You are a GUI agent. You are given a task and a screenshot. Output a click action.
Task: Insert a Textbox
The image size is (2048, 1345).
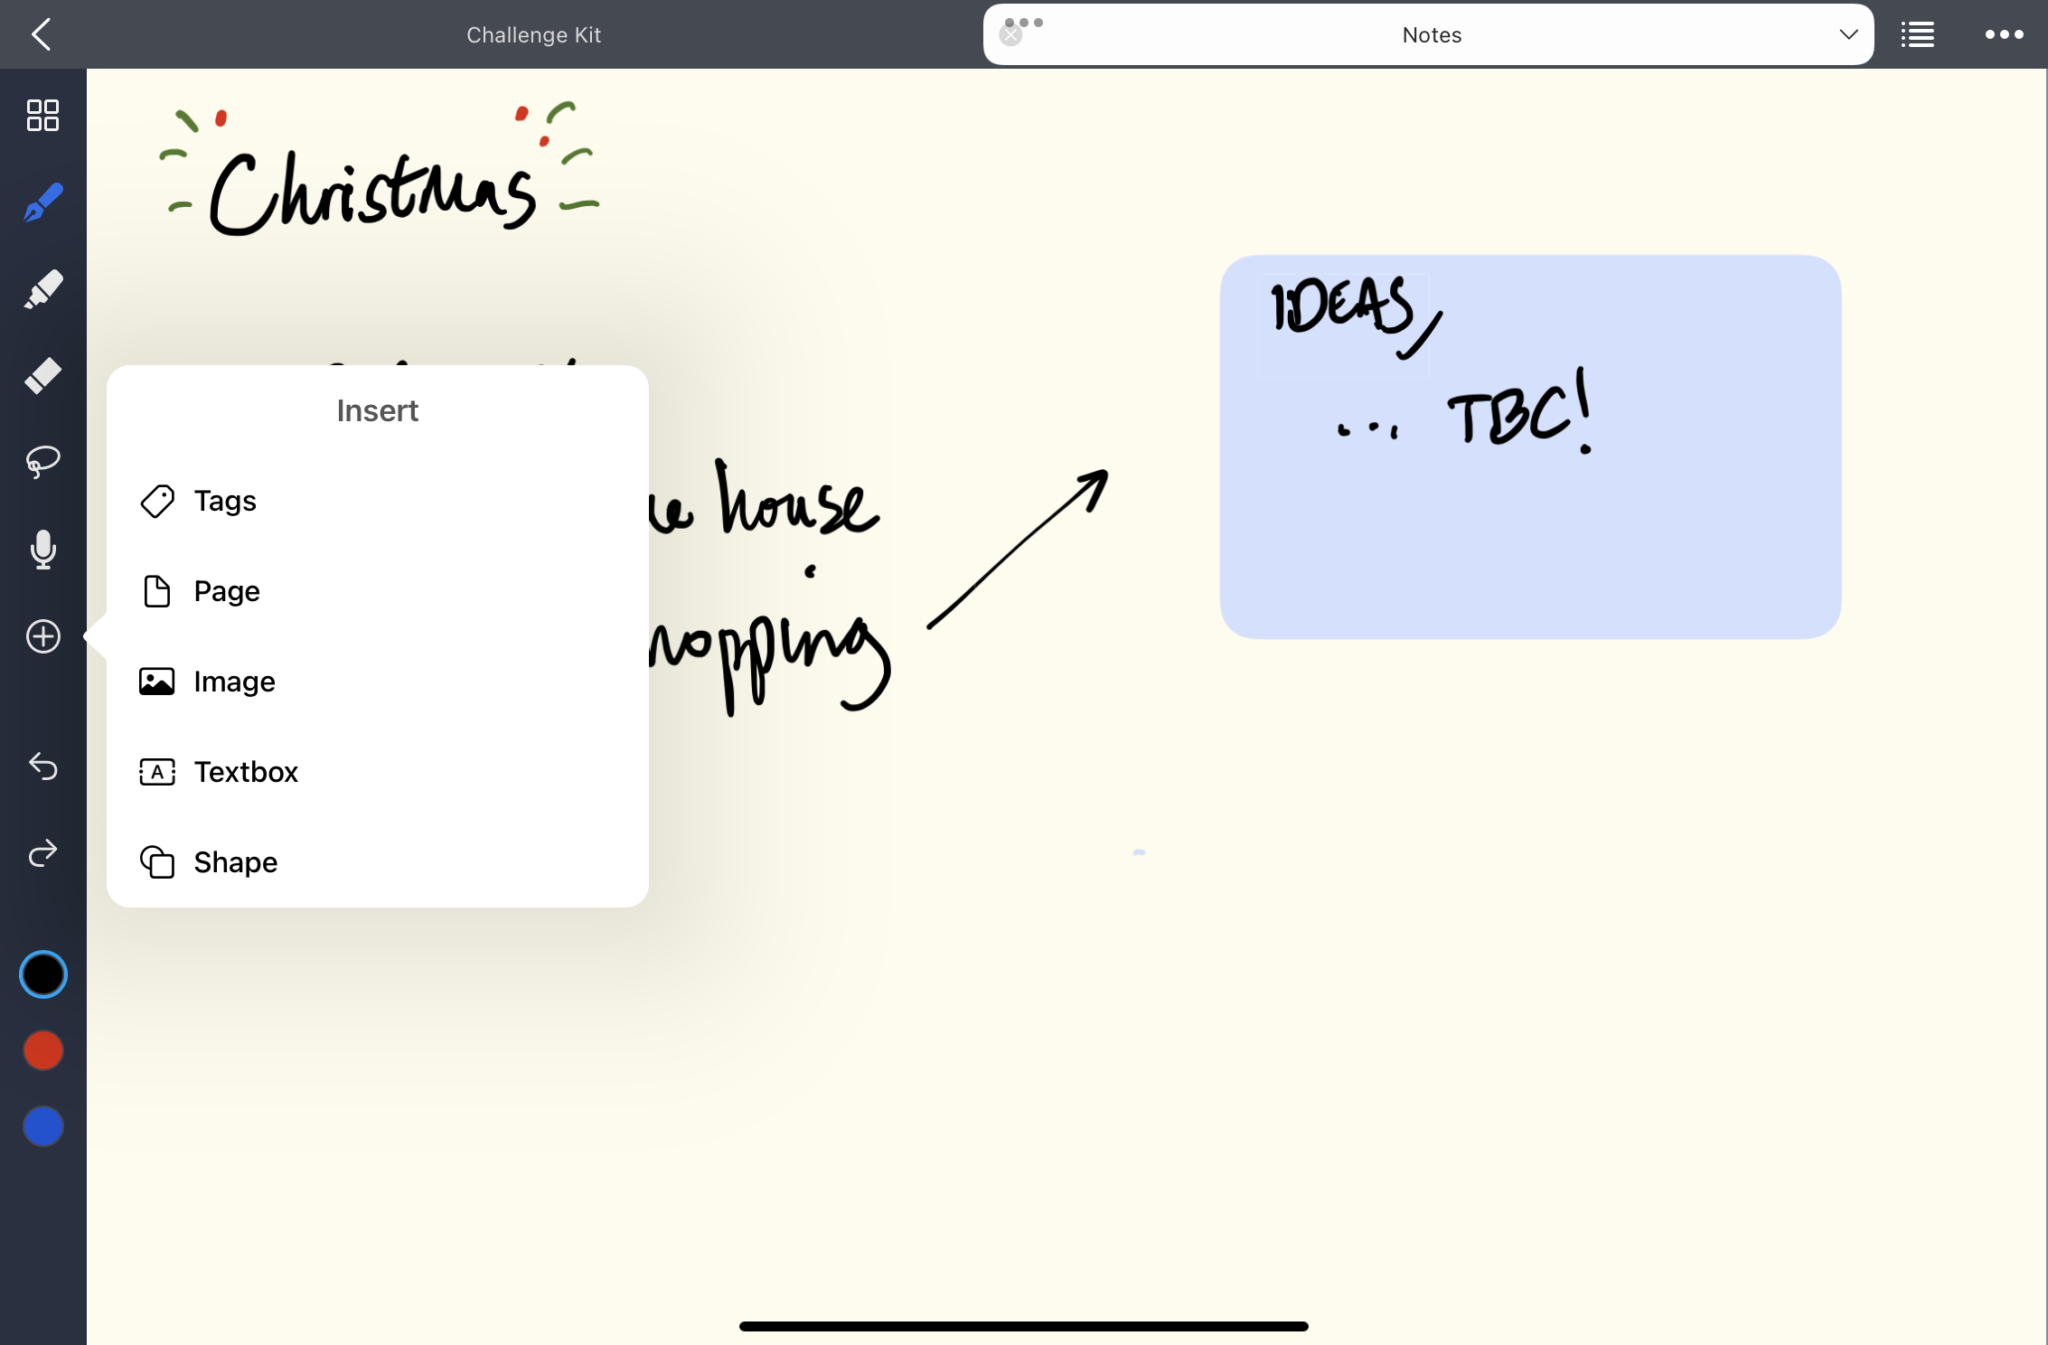[x=246, y=771]
